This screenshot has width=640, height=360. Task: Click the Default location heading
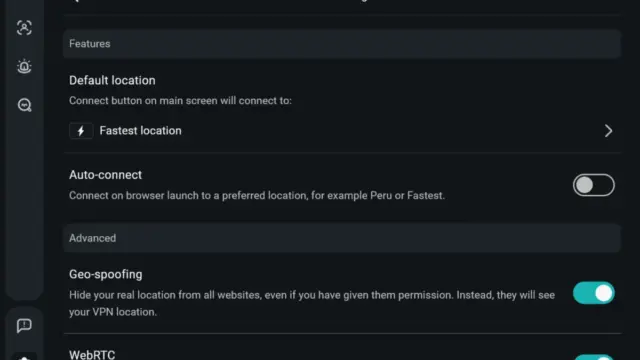point(112,80)
